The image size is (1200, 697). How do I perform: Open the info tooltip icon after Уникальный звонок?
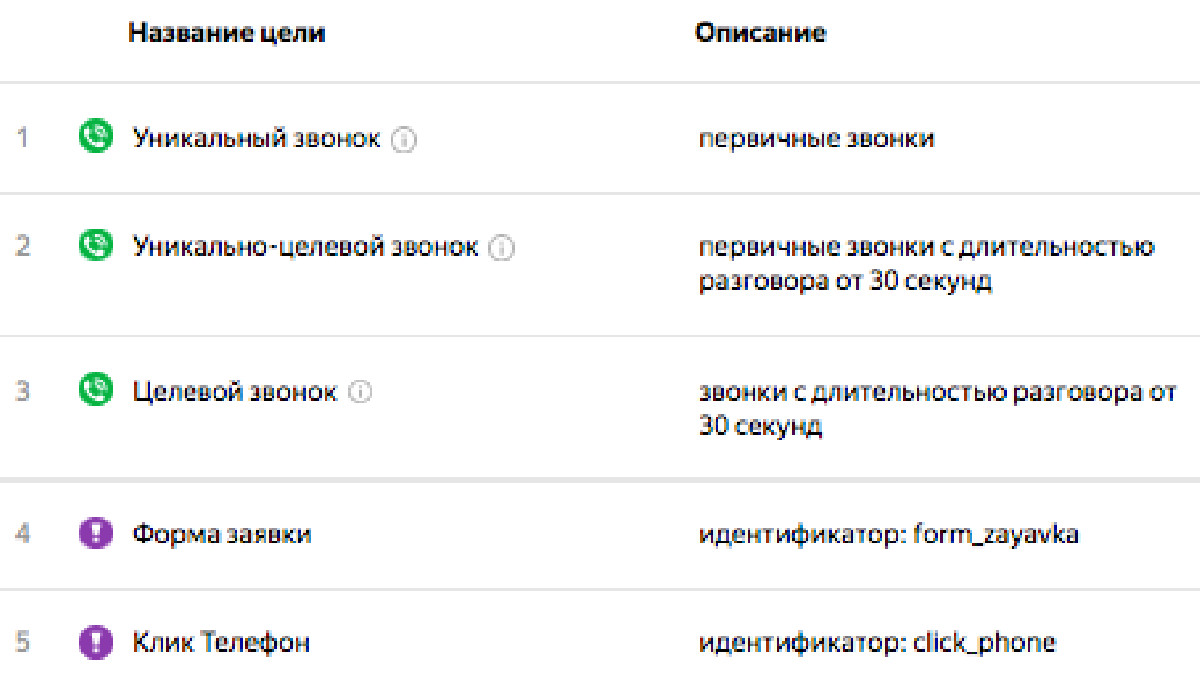pos(403,140)
